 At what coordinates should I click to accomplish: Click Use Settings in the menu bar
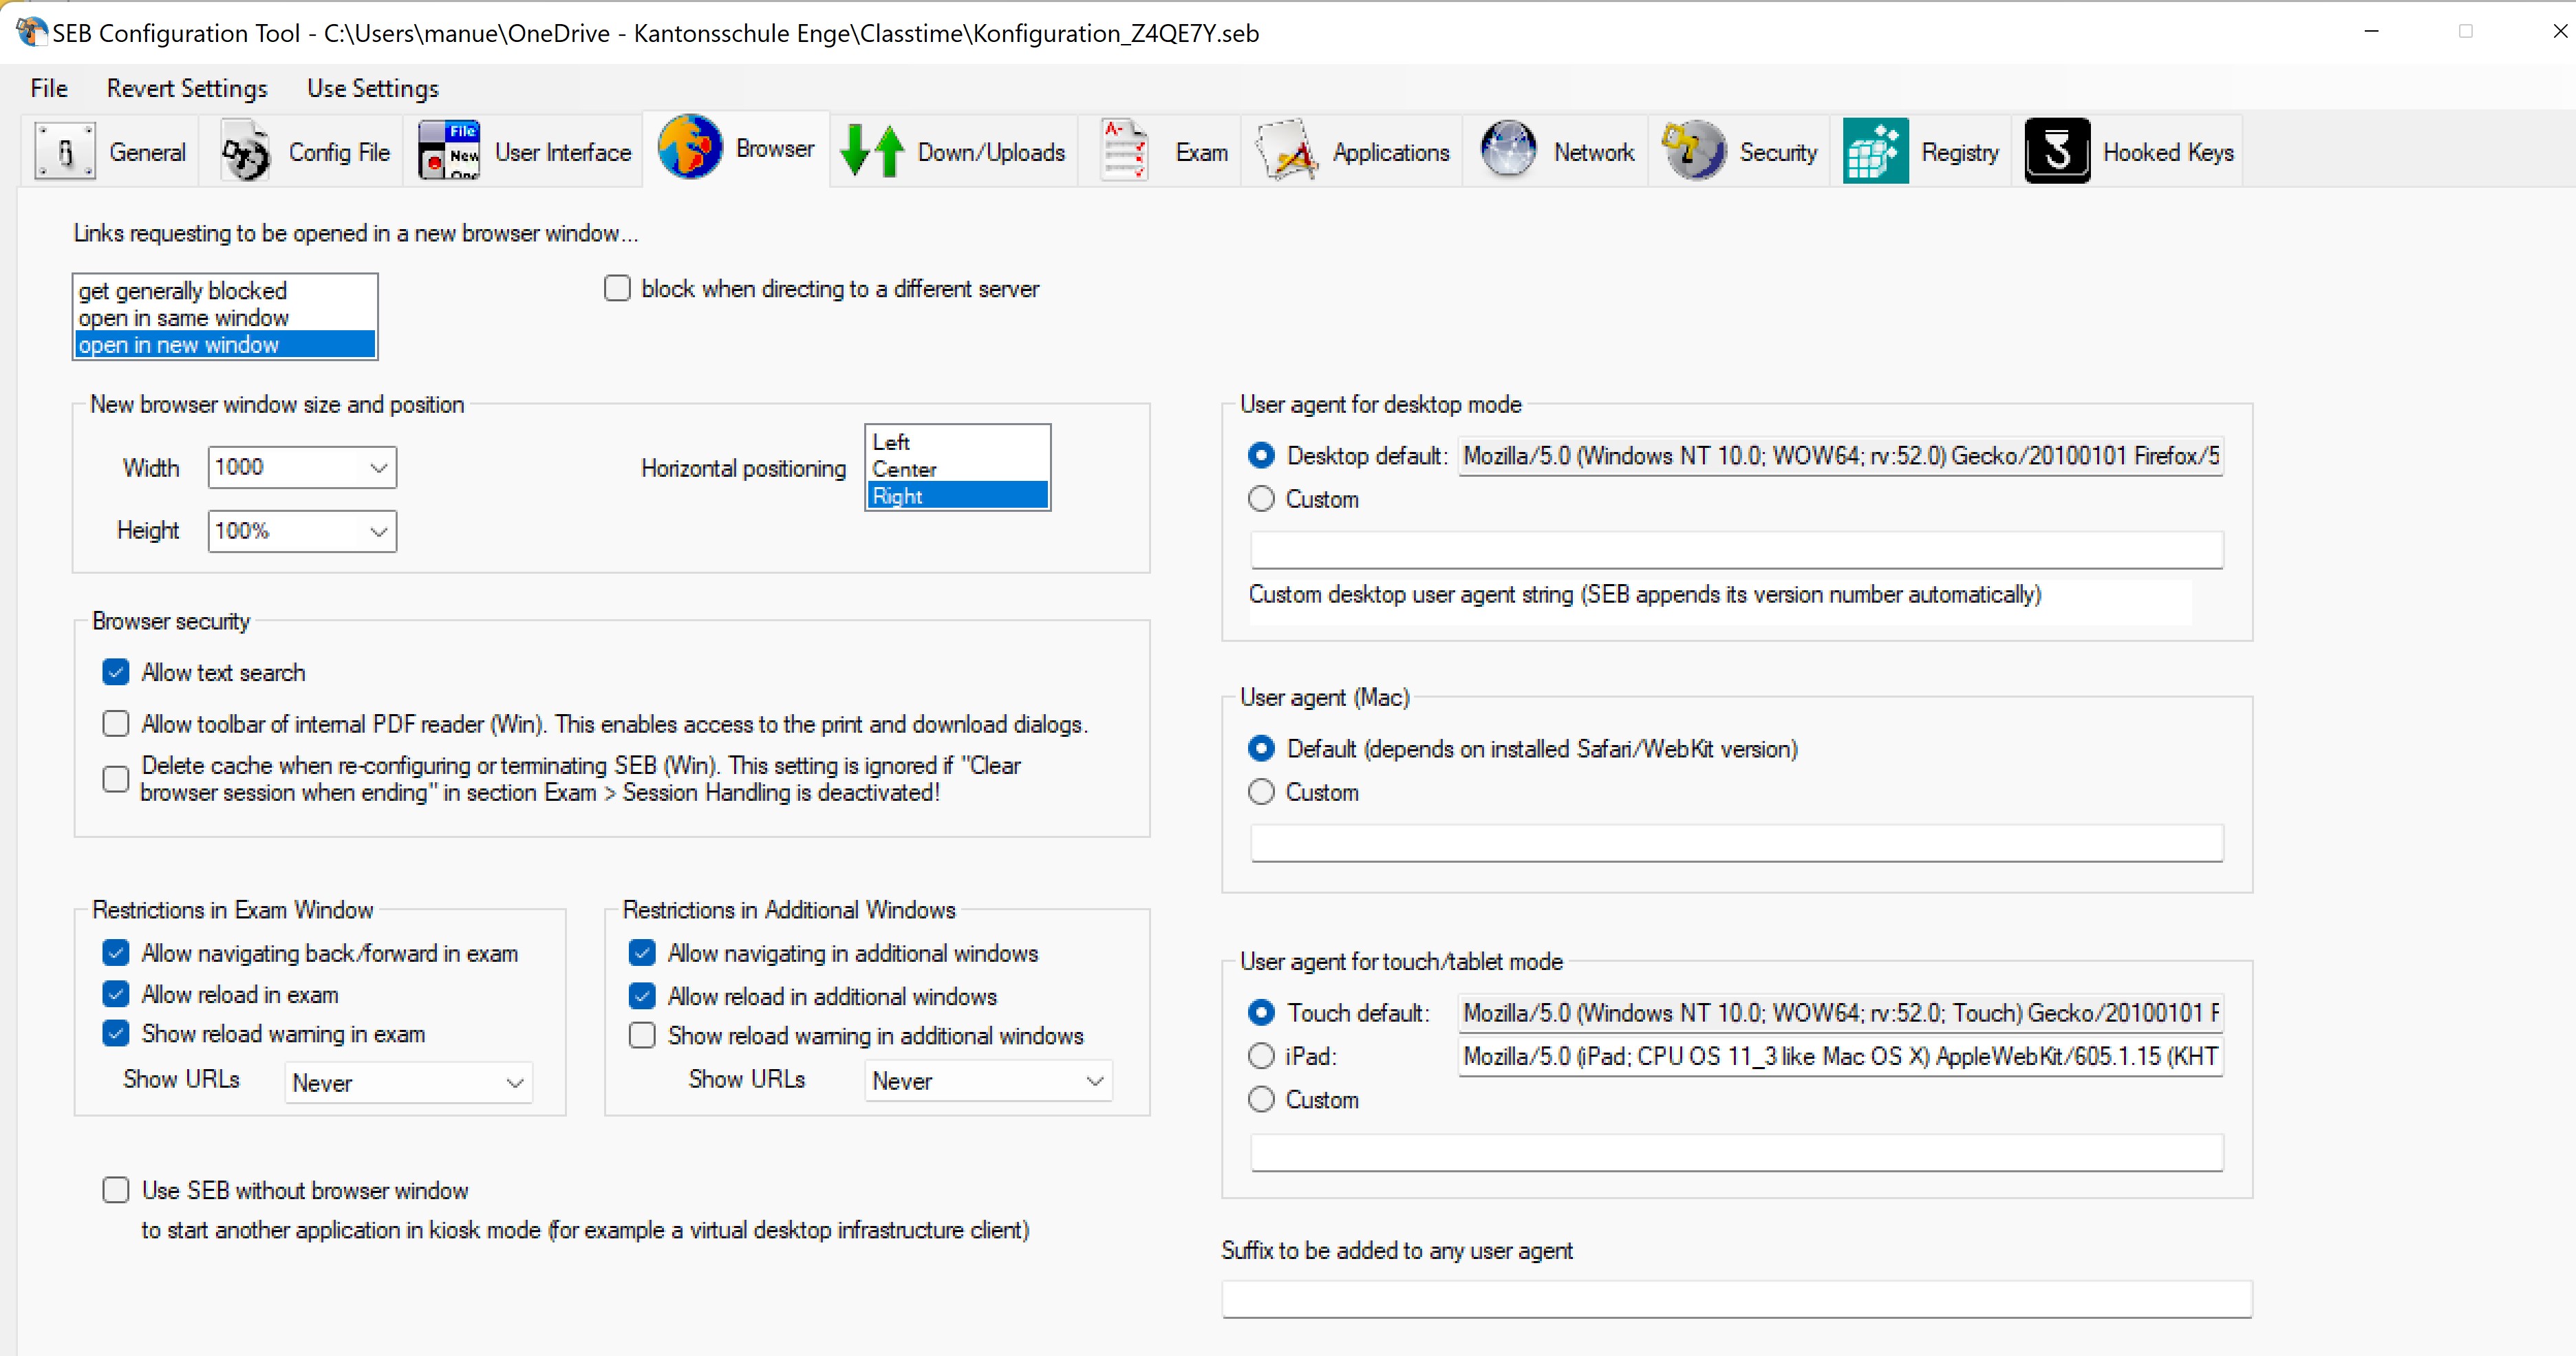click(x=372, y=88)
